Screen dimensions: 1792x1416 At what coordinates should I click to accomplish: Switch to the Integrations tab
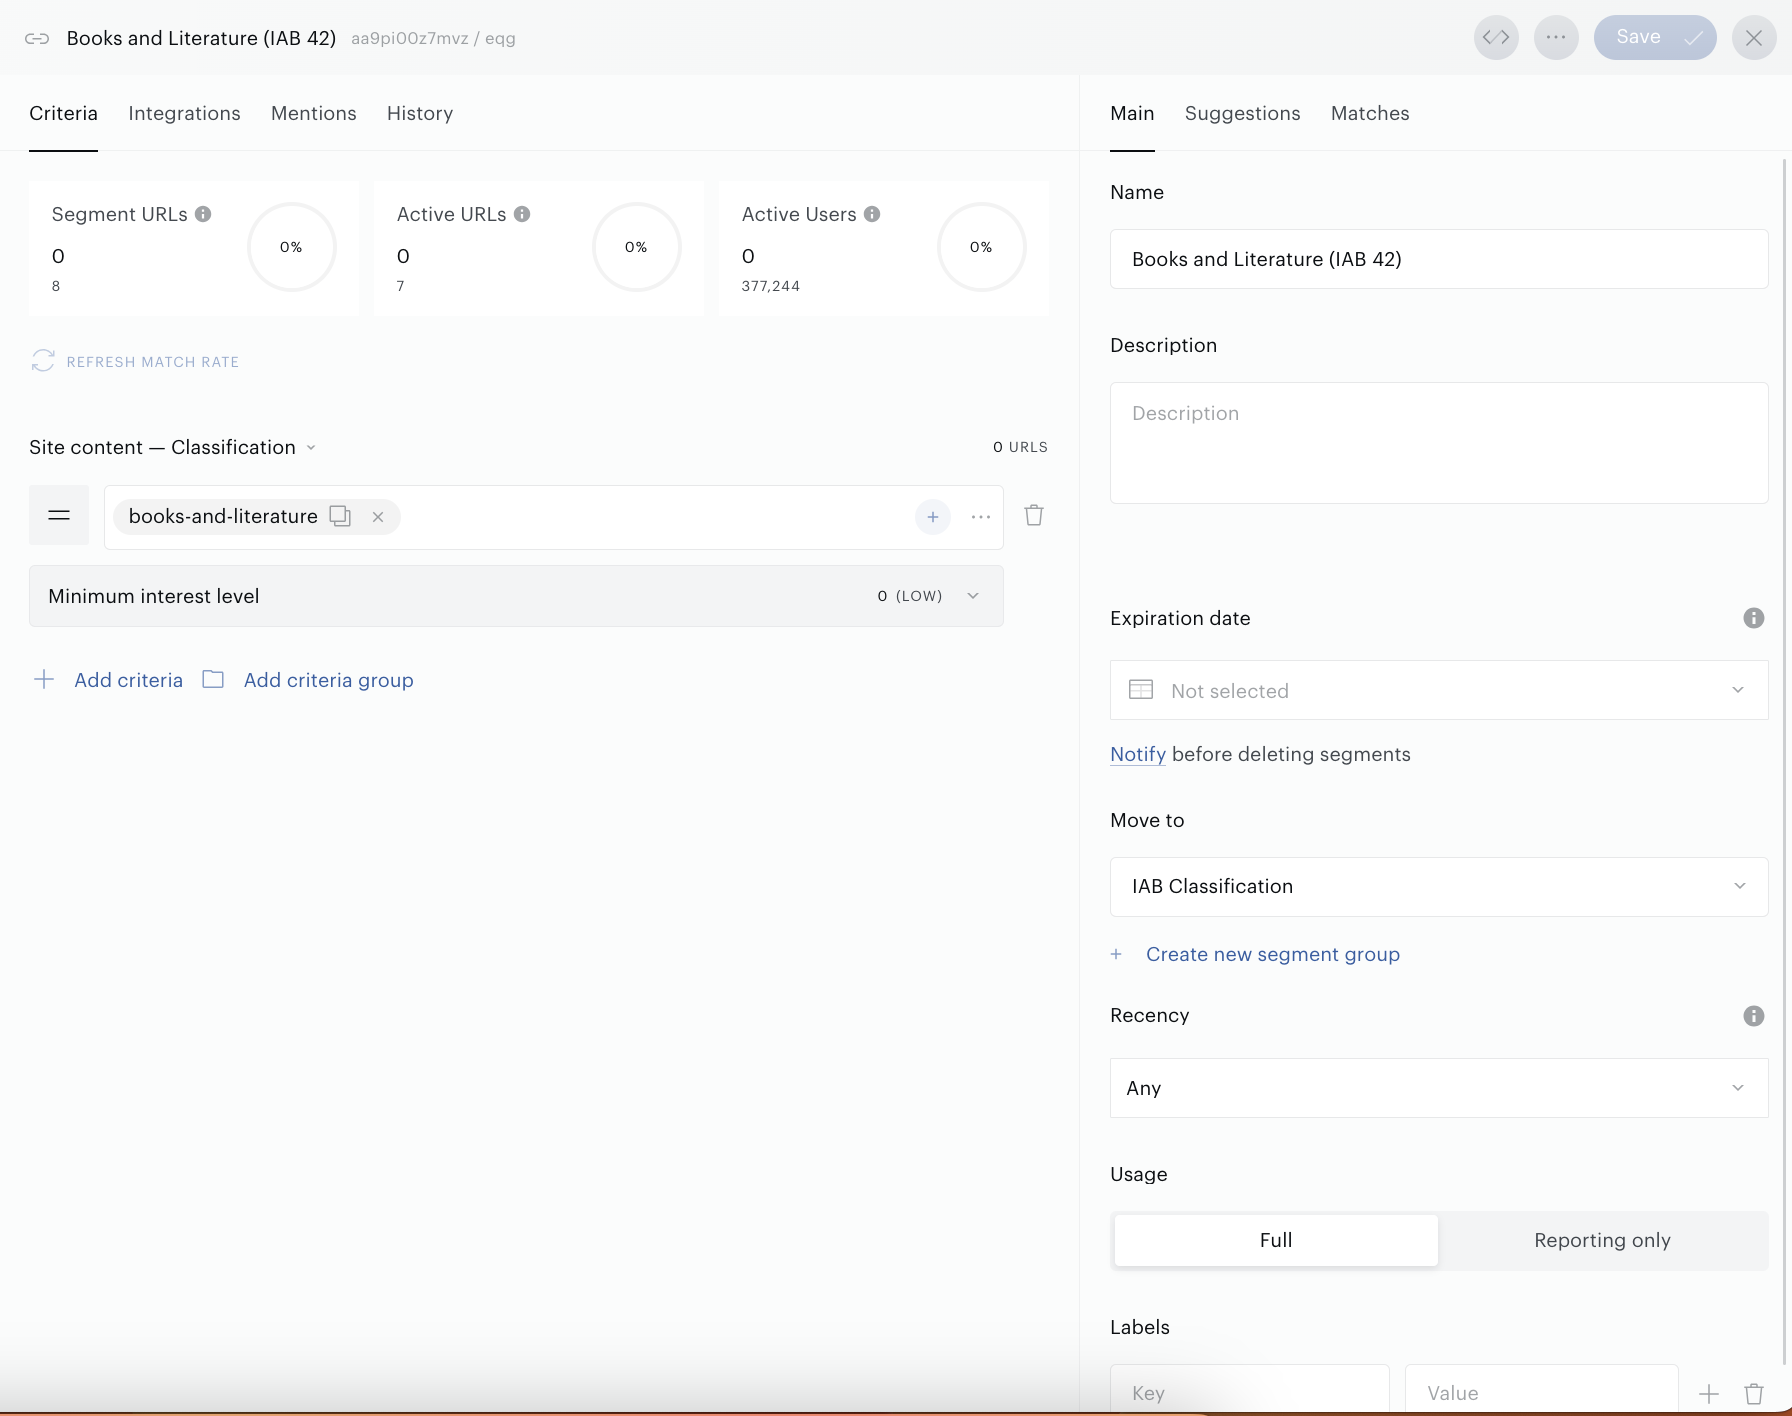(184, 113)
